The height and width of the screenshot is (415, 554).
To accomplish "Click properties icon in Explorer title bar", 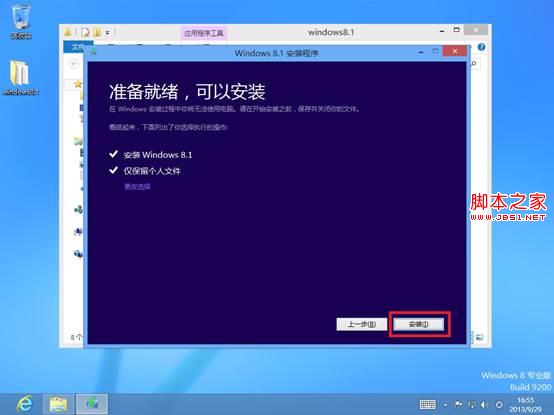I will coord(85,32).
